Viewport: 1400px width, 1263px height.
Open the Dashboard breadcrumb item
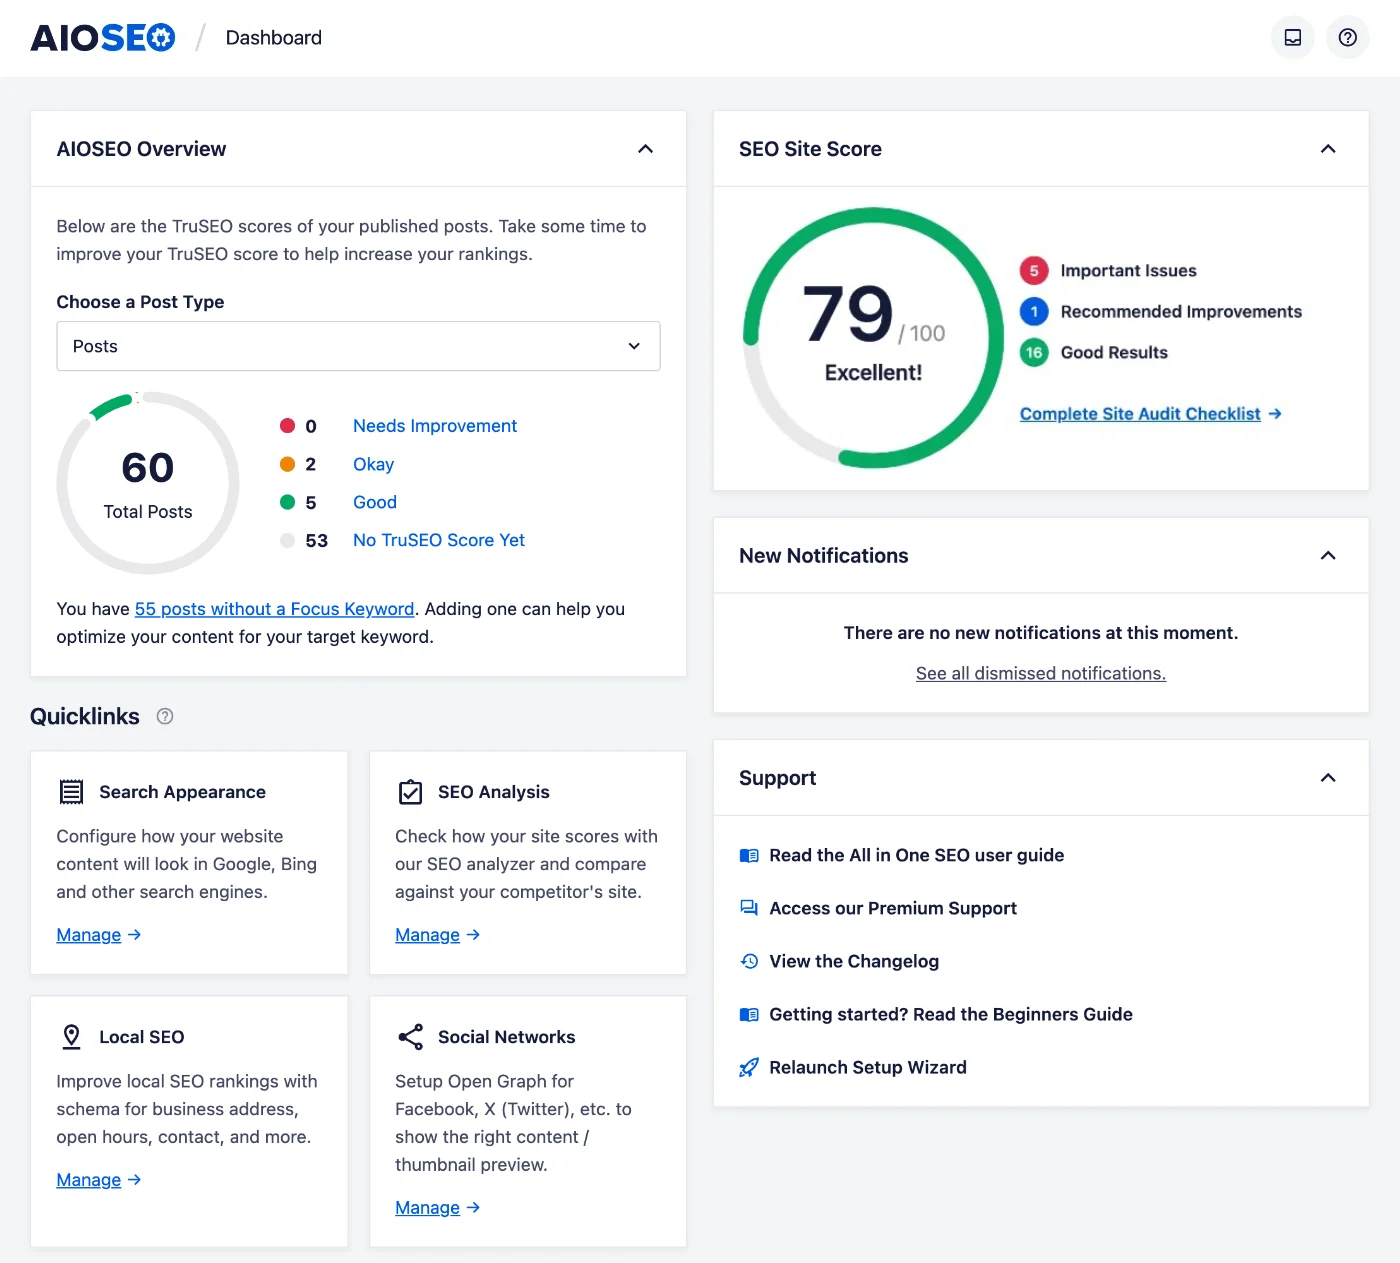[x=273, y=37]
